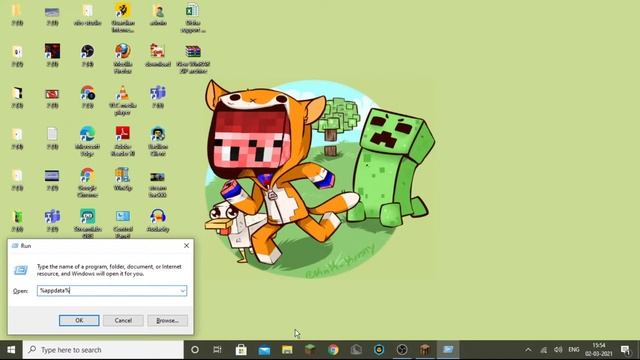Image resolution: width=640 pixels, height=360 pixels.
Task: Click the ENG language indicator
Action: tap(573, 350)
